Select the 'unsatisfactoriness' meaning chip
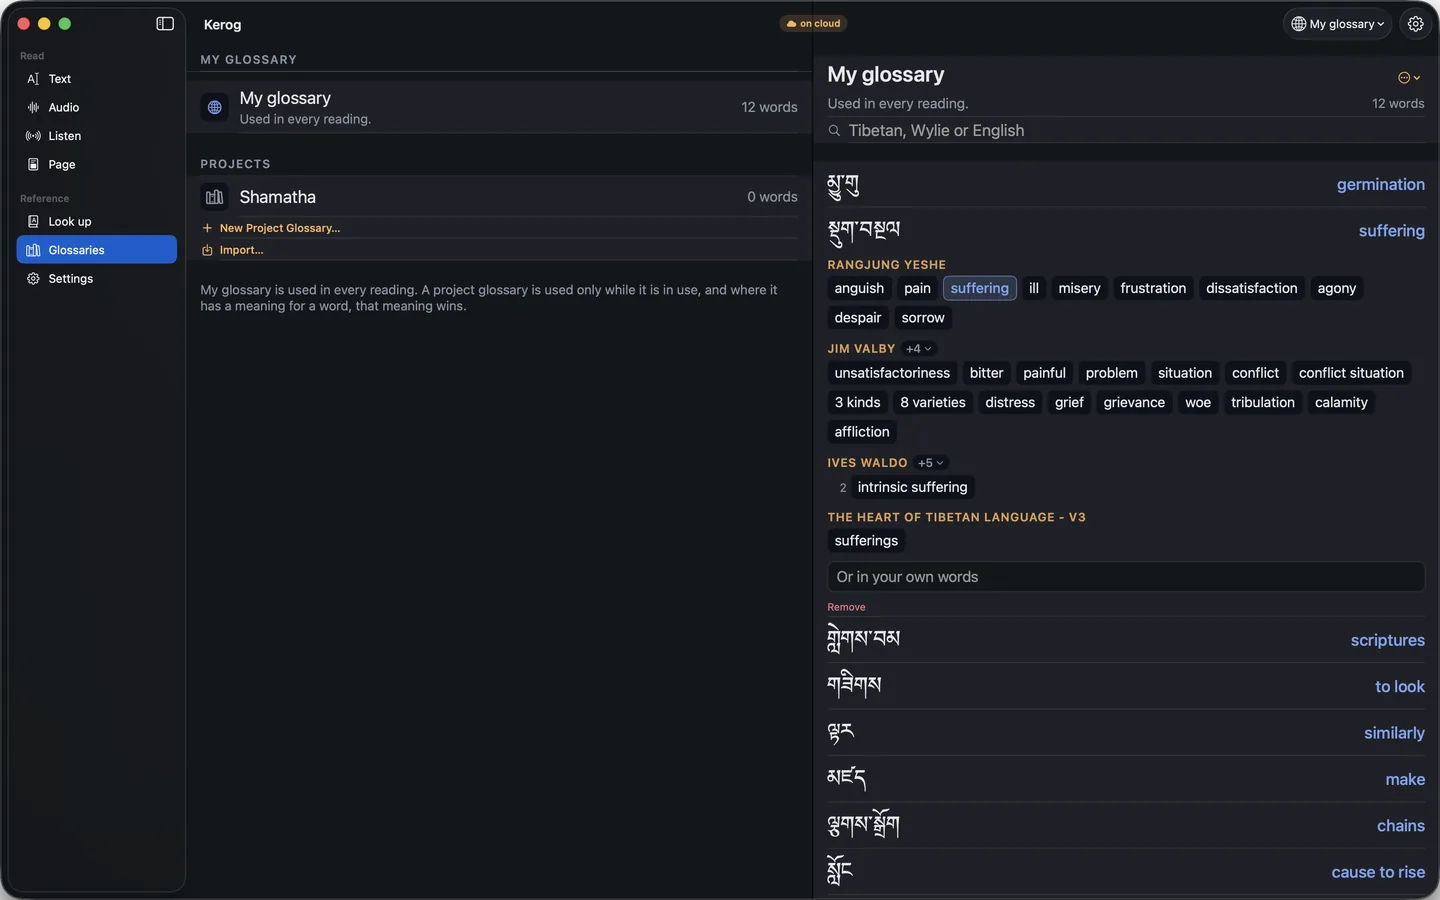The image size is (1440, 900). pos(892,373)
